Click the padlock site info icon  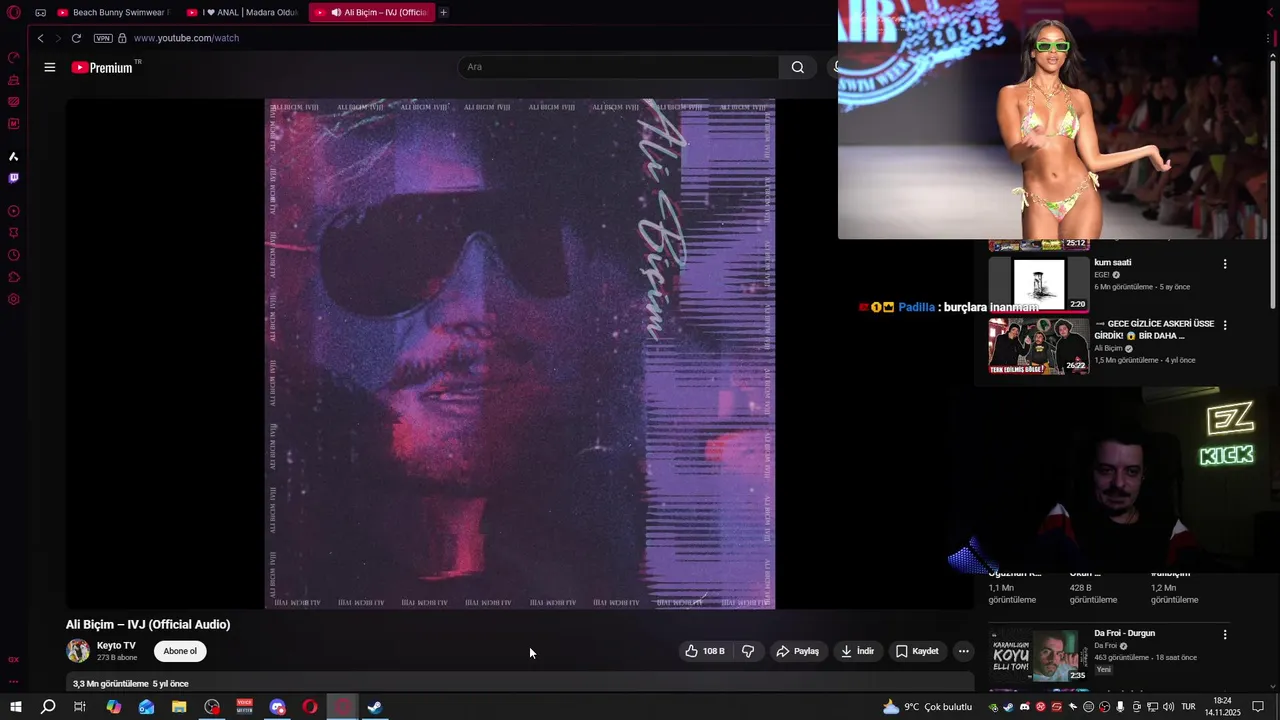click(122, 38)
